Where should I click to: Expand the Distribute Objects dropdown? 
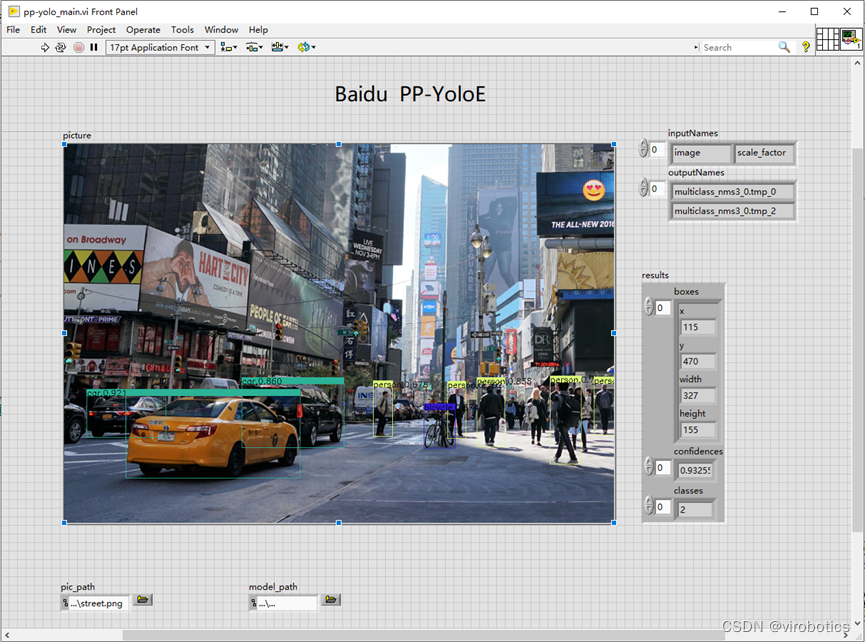[254, 47]
